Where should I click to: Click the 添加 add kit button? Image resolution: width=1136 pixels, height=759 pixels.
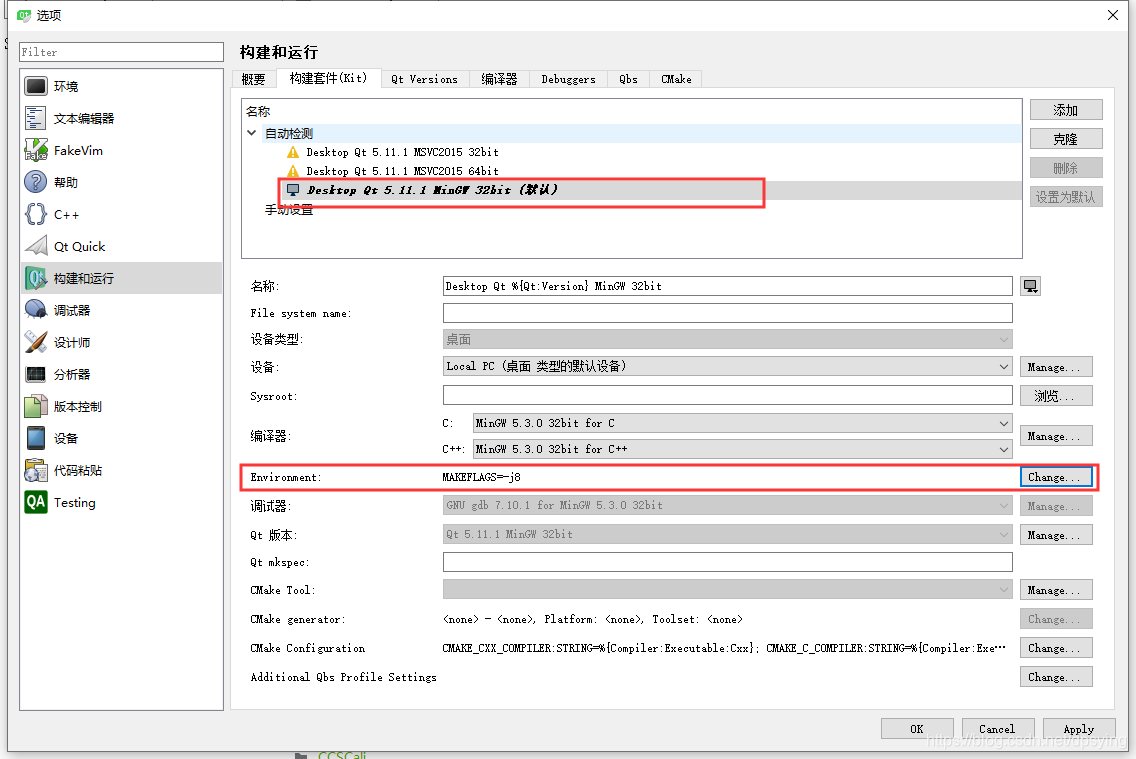1066,109
